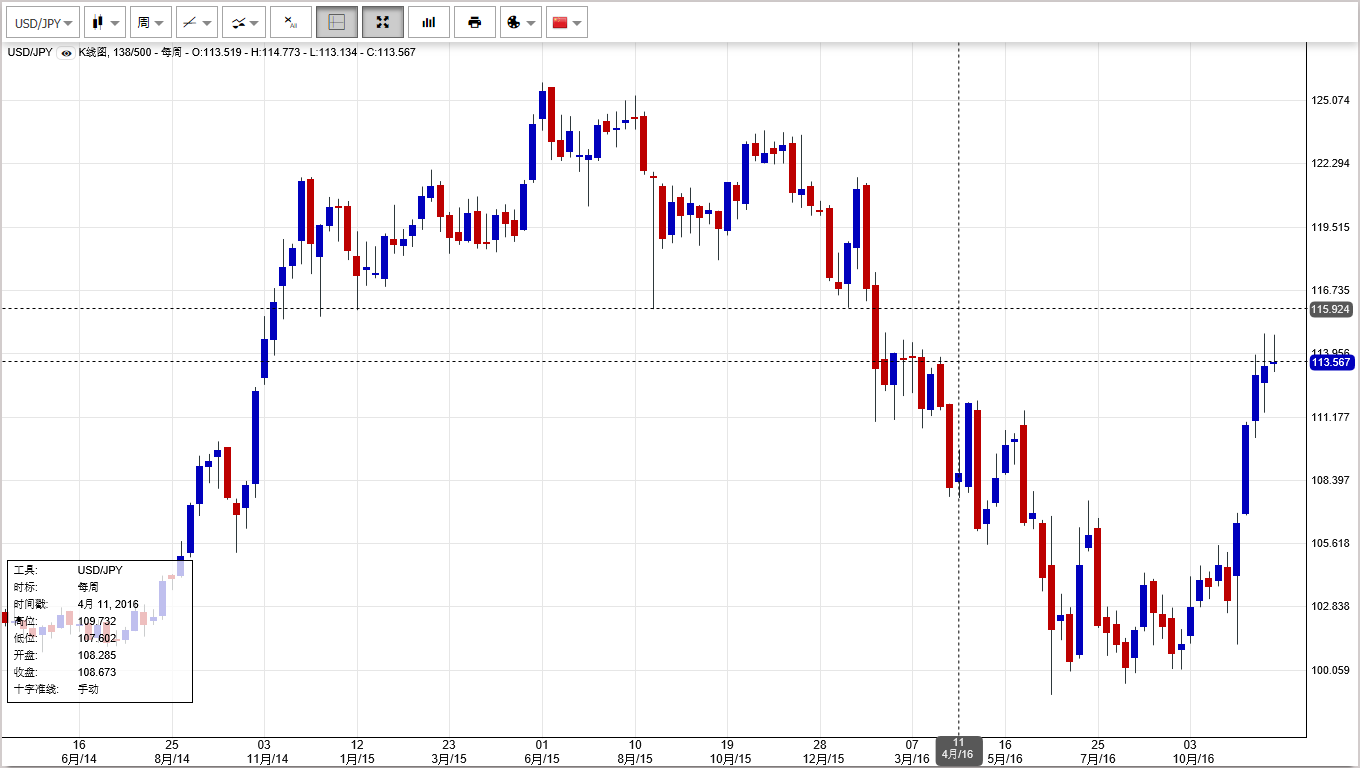This screenshot has height=768, width=1360.
Task: Click the 100.059 price axis label
Action: coord(1330,670)
